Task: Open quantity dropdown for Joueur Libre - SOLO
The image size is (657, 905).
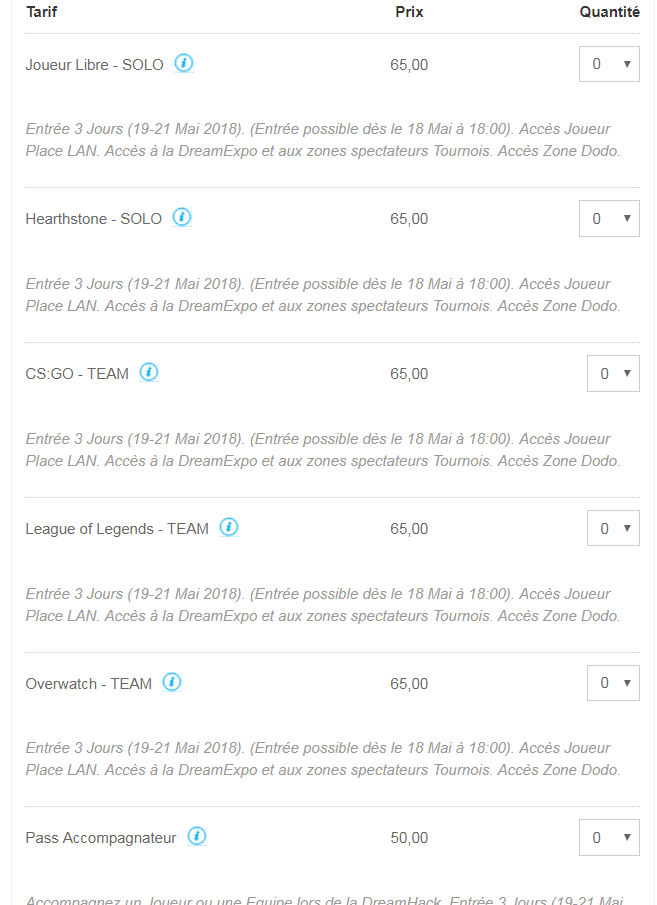Action: (609, 64)
